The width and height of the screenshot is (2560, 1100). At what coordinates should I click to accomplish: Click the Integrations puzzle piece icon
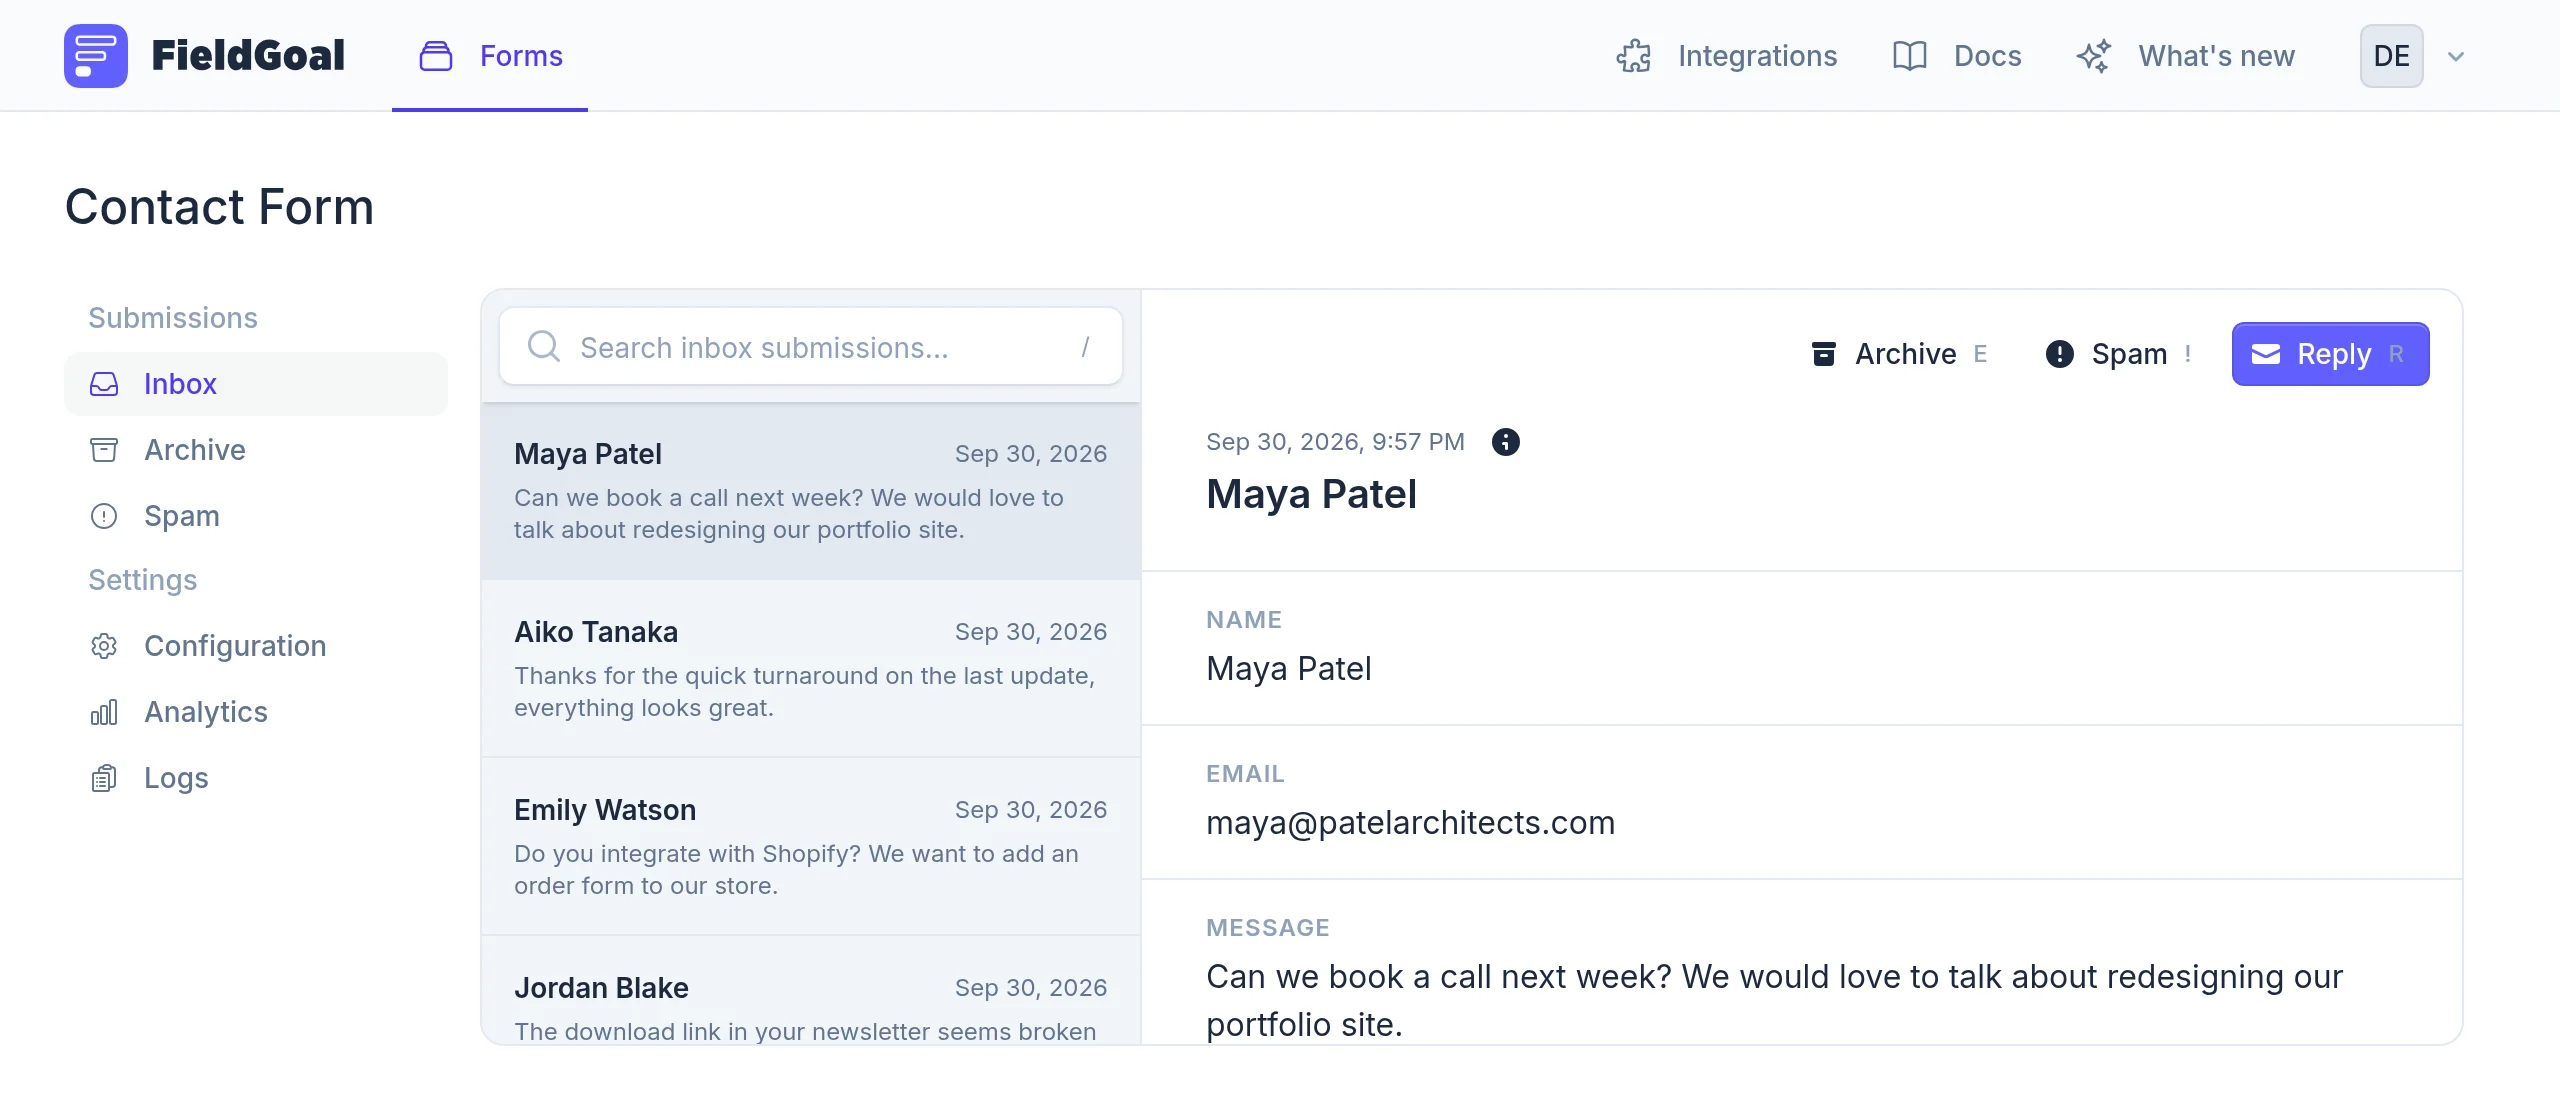click(1634, 56)
